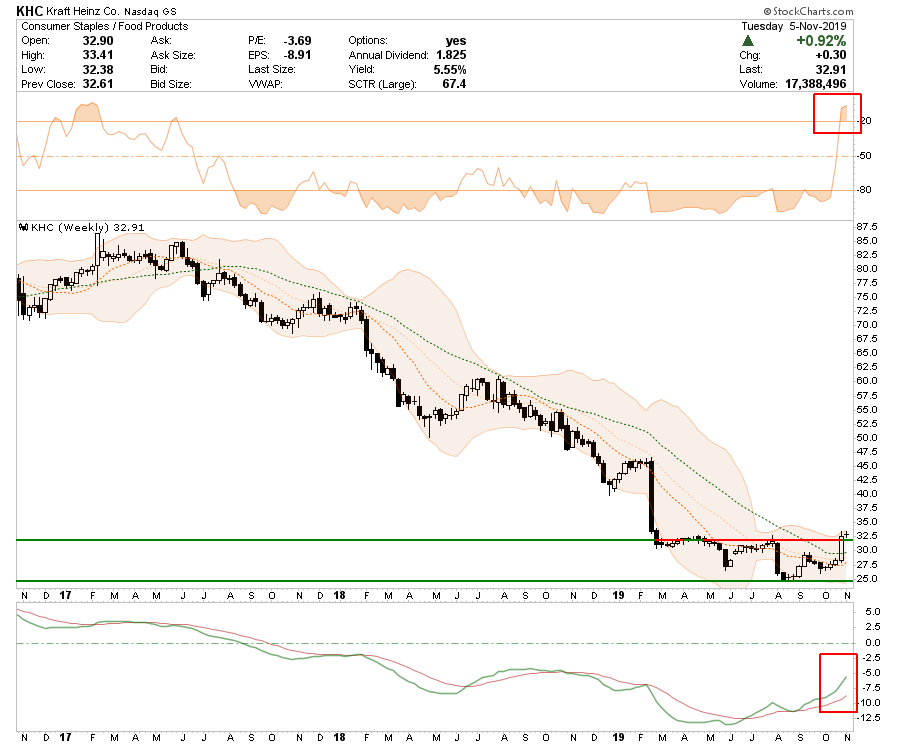Click the VWAP label
The height and width of the screenshot is (746, 900).
(266, 84)
